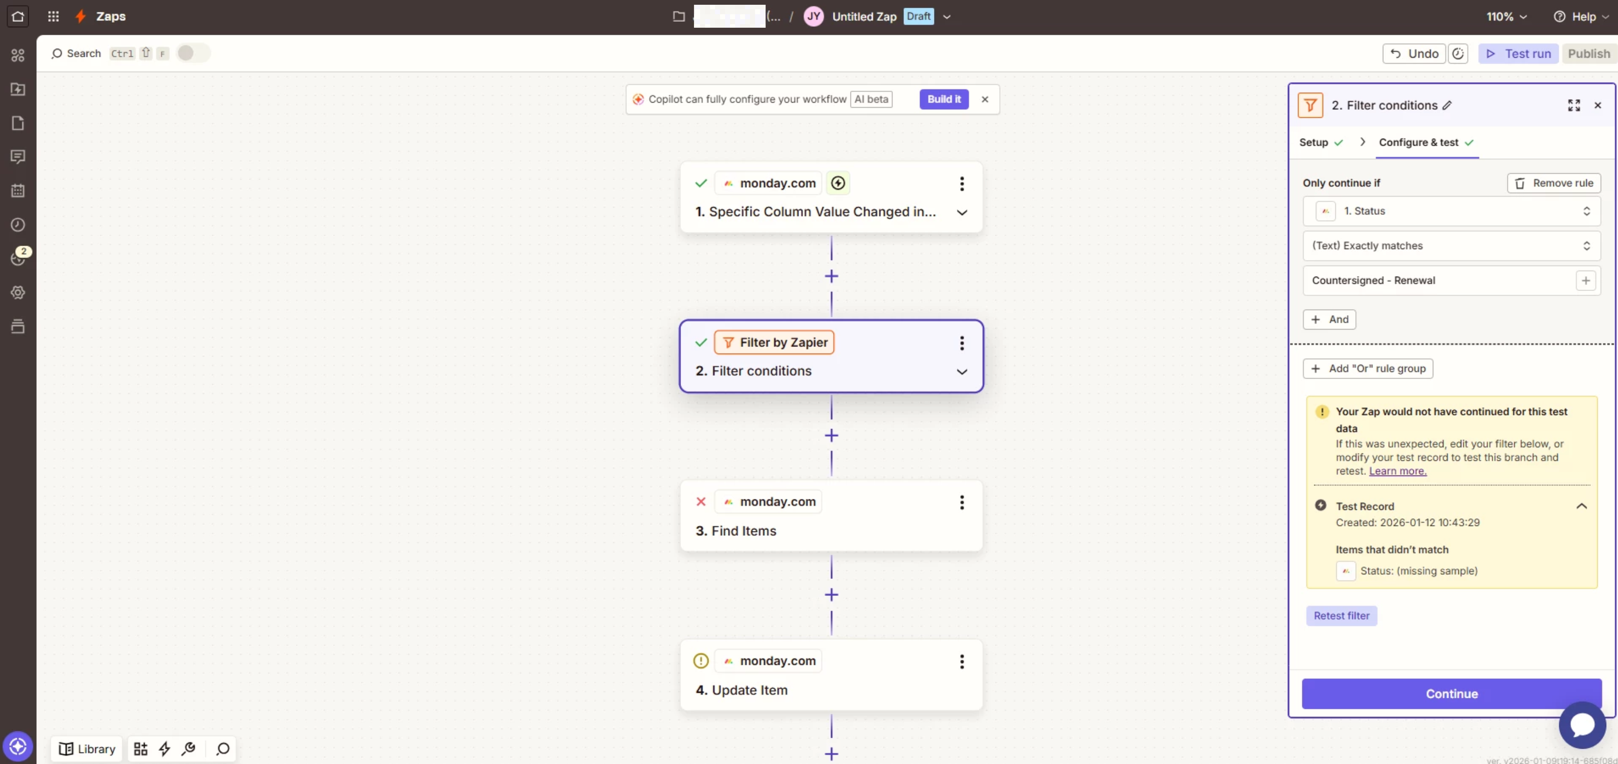Collapse the Test Record section
This screenshot has height=764, width=1618.
[1581, 506]
